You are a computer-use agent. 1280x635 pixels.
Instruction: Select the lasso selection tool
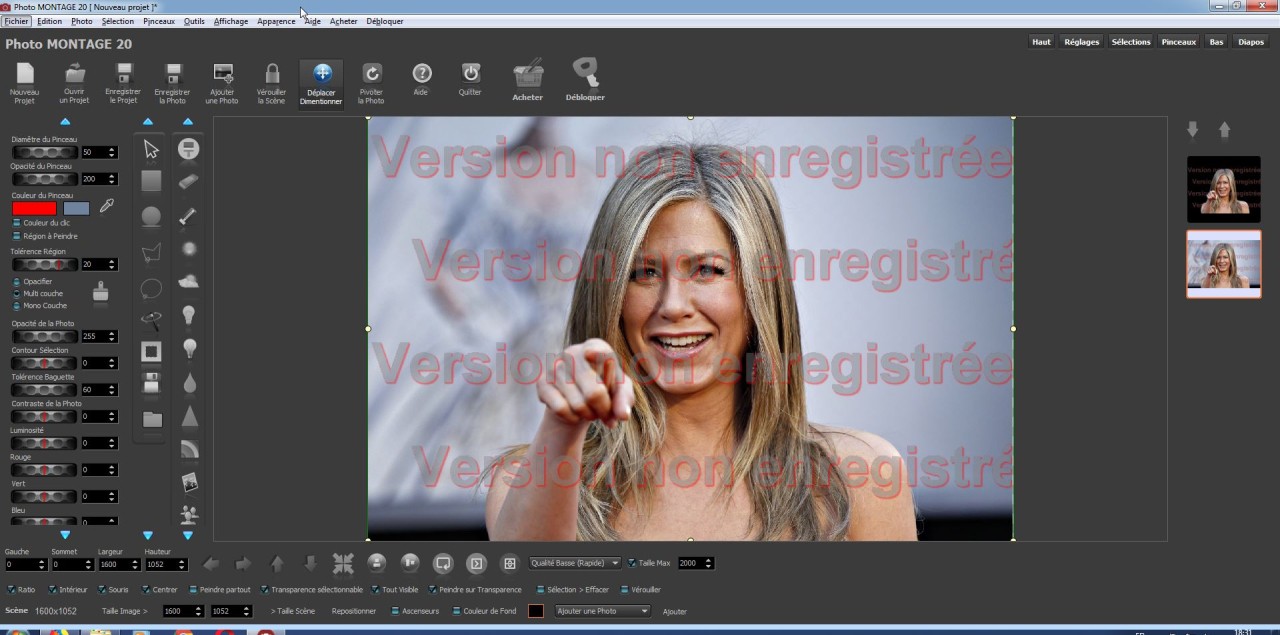click(x=151, y=289)
